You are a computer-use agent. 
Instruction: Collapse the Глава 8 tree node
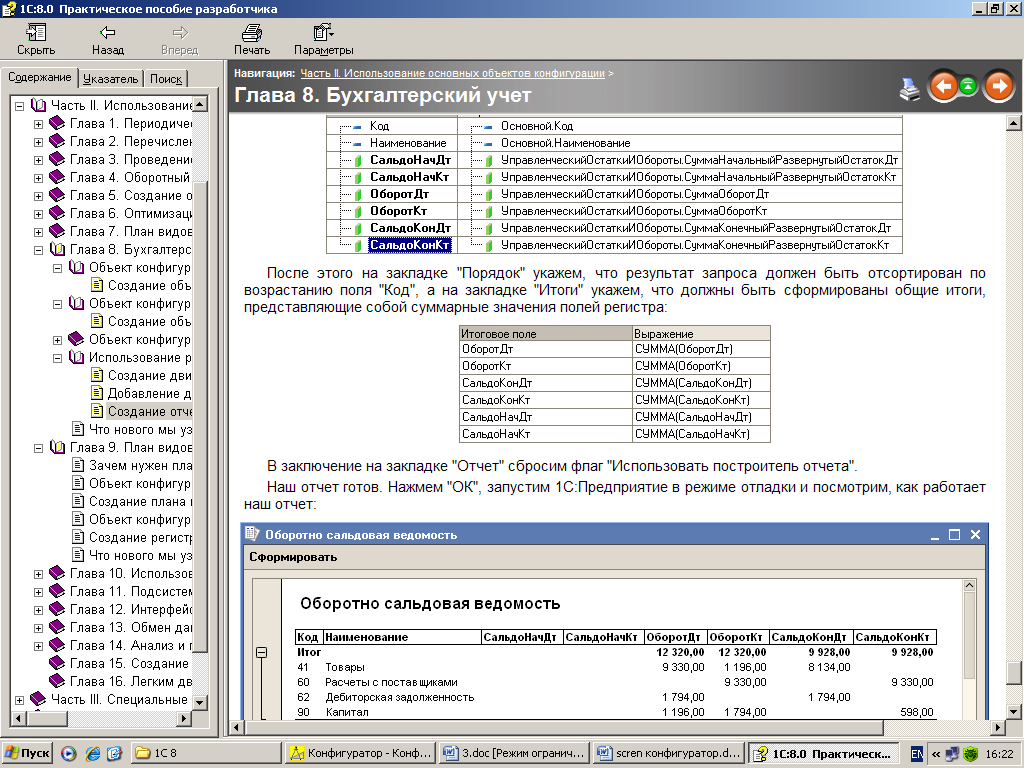(x=39, y=250)
